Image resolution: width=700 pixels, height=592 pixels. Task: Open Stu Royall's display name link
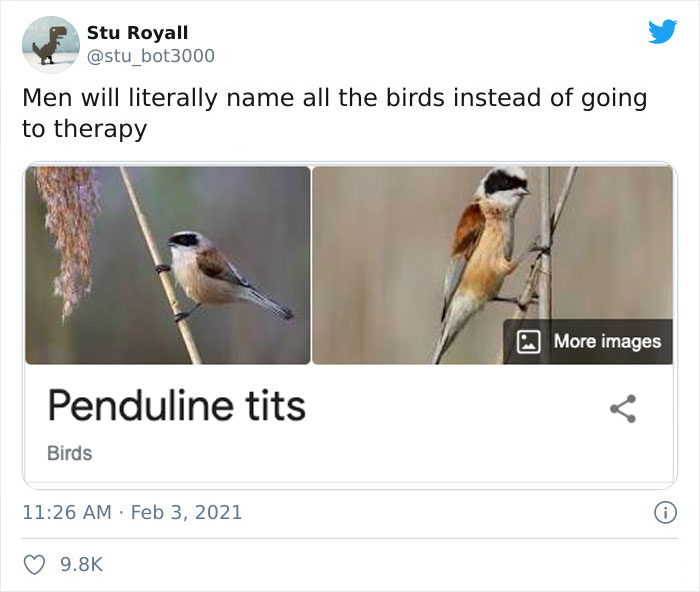coord(137,33)
